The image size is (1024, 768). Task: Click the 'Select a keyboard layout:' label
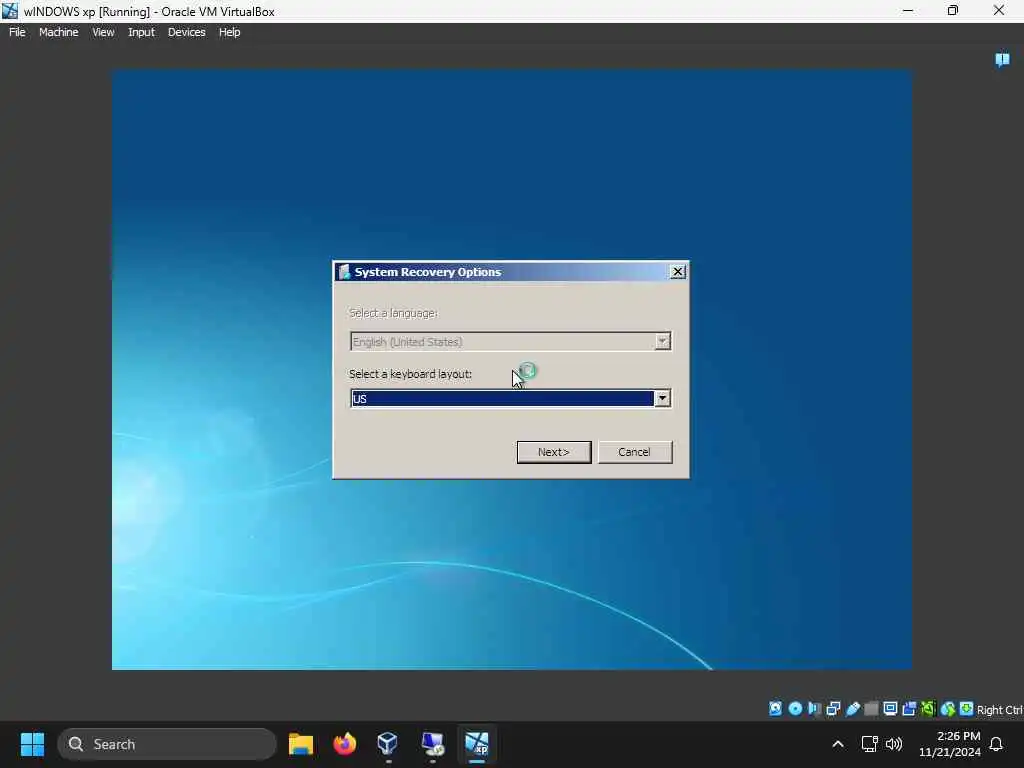410,374
